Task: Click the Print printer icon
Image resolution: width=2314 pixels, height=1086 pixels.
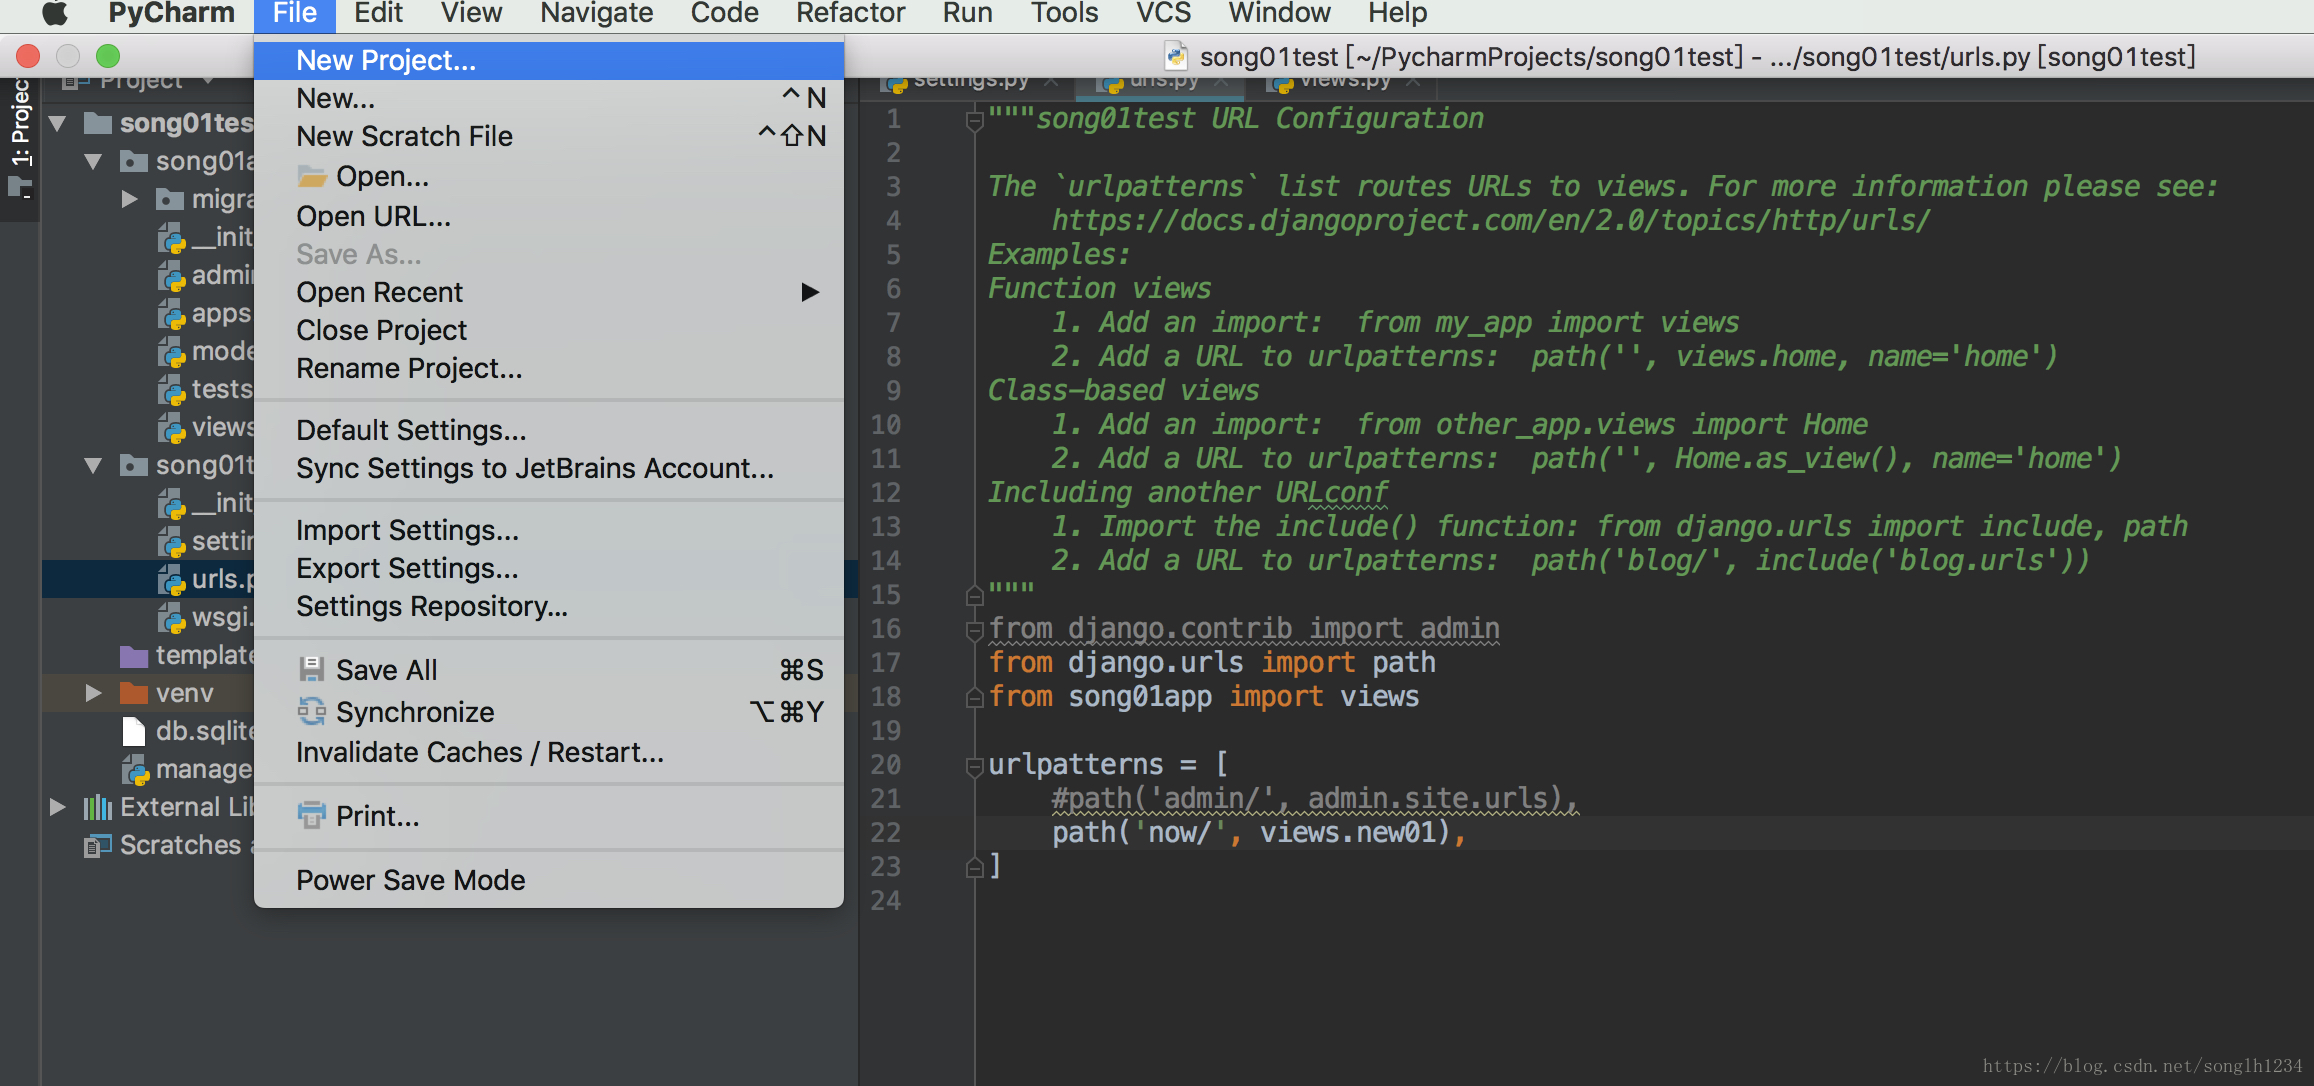Action: point(312,815)
